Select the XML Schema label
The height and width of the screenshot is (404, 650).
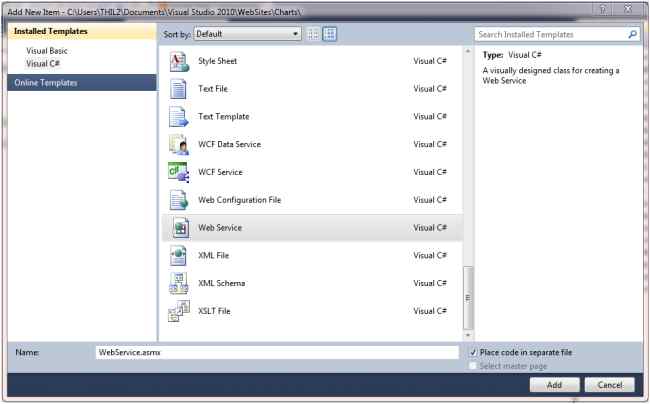221,283
